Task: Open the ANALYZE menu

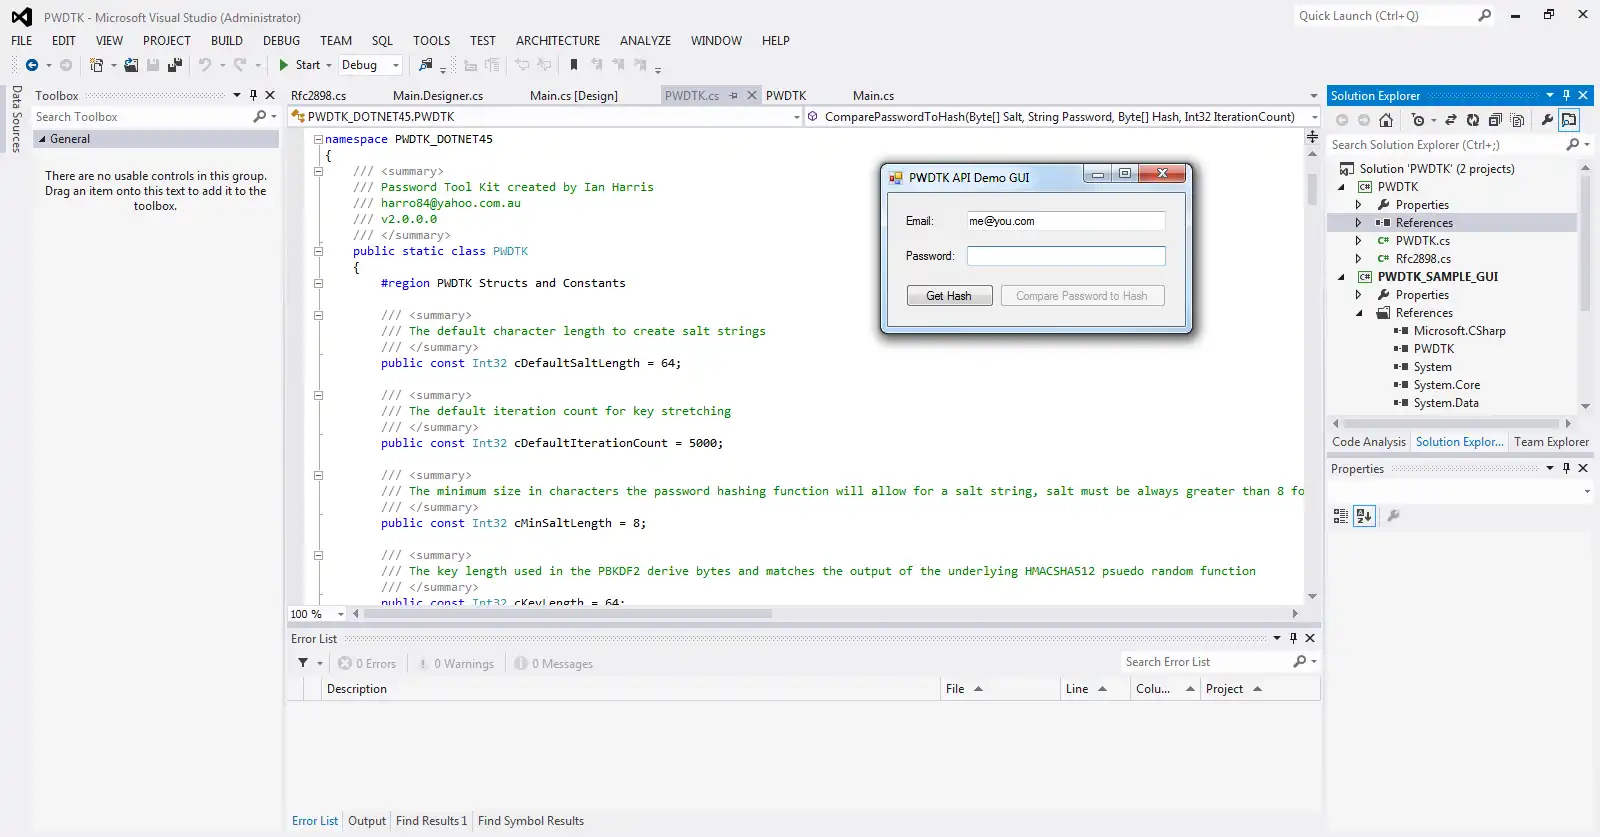Action: 645,41
